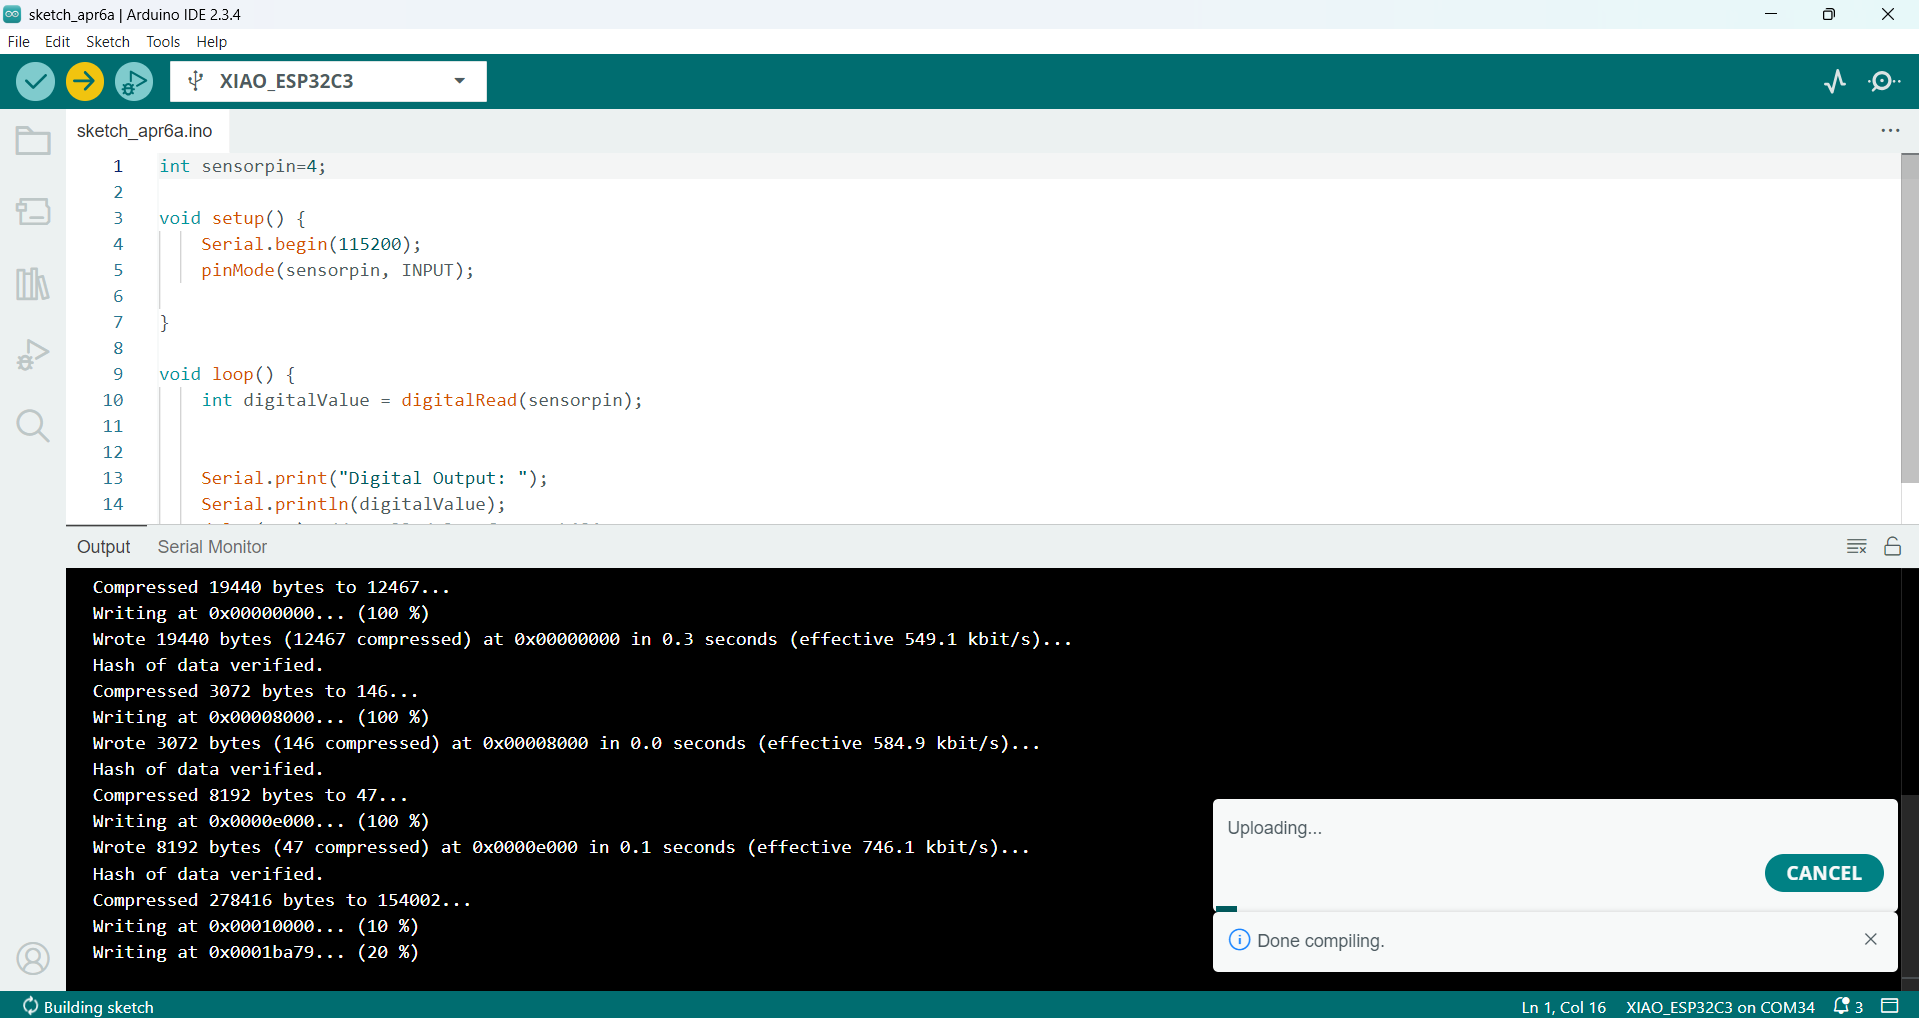1919x1018 pixels.
Task: Click the 'Uploading...' notification text
Action: tap(1274, 828)
